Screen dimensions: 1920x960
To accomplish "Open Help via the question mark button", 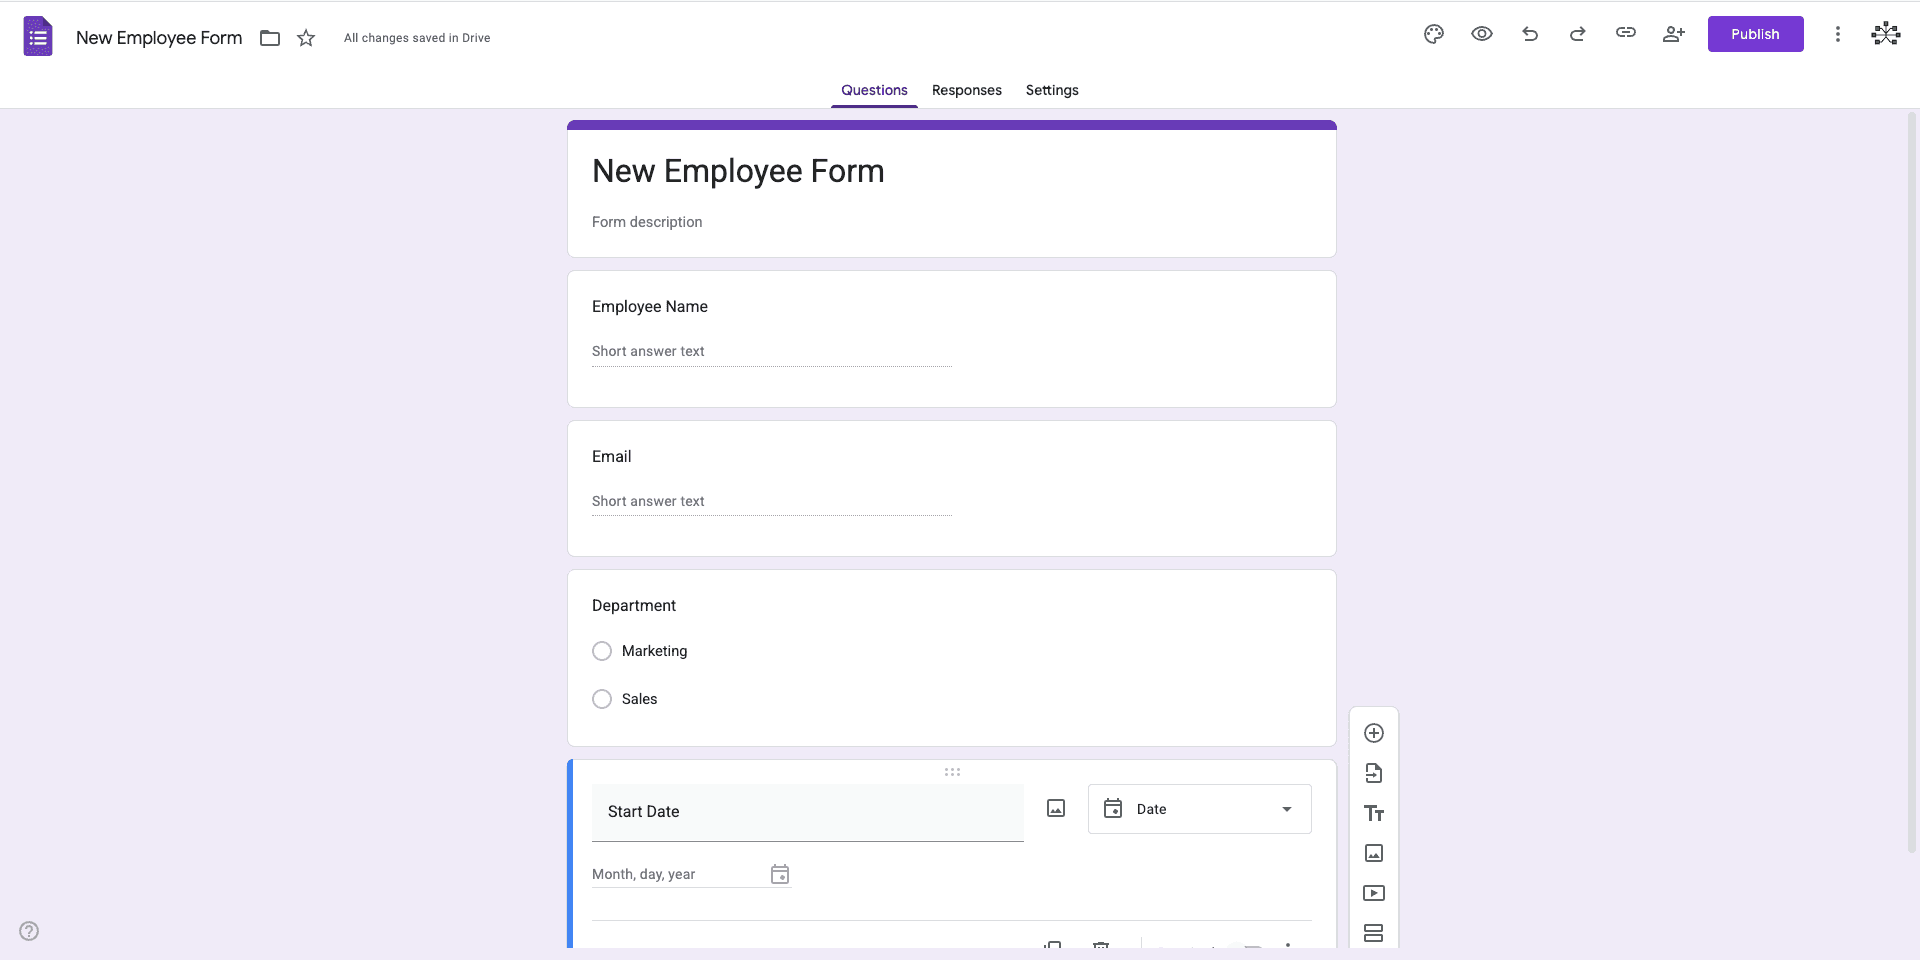I will pos(28,930).
